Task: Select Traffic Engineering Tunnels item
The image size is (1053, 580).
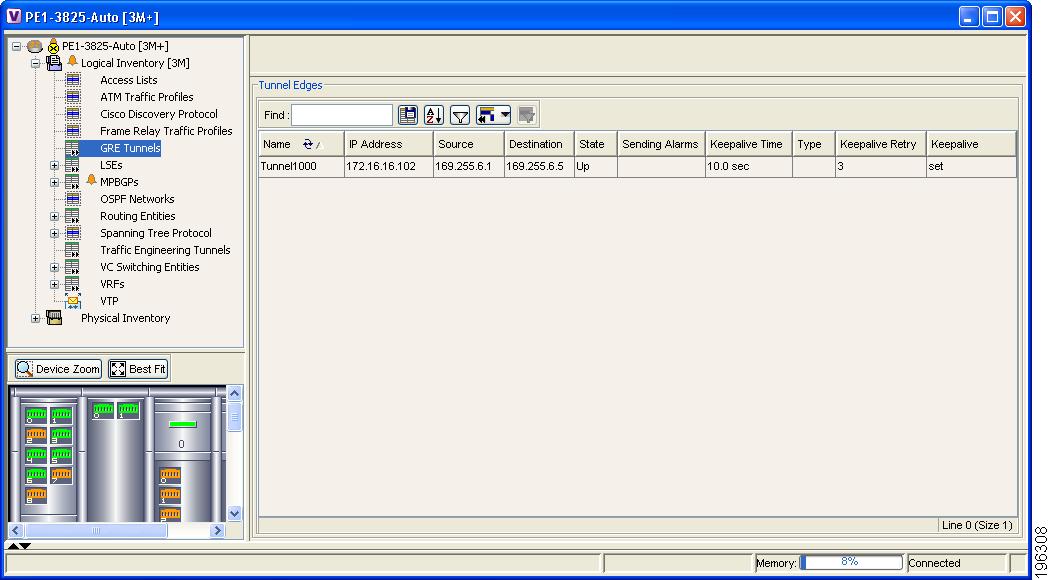Action: 165,250
